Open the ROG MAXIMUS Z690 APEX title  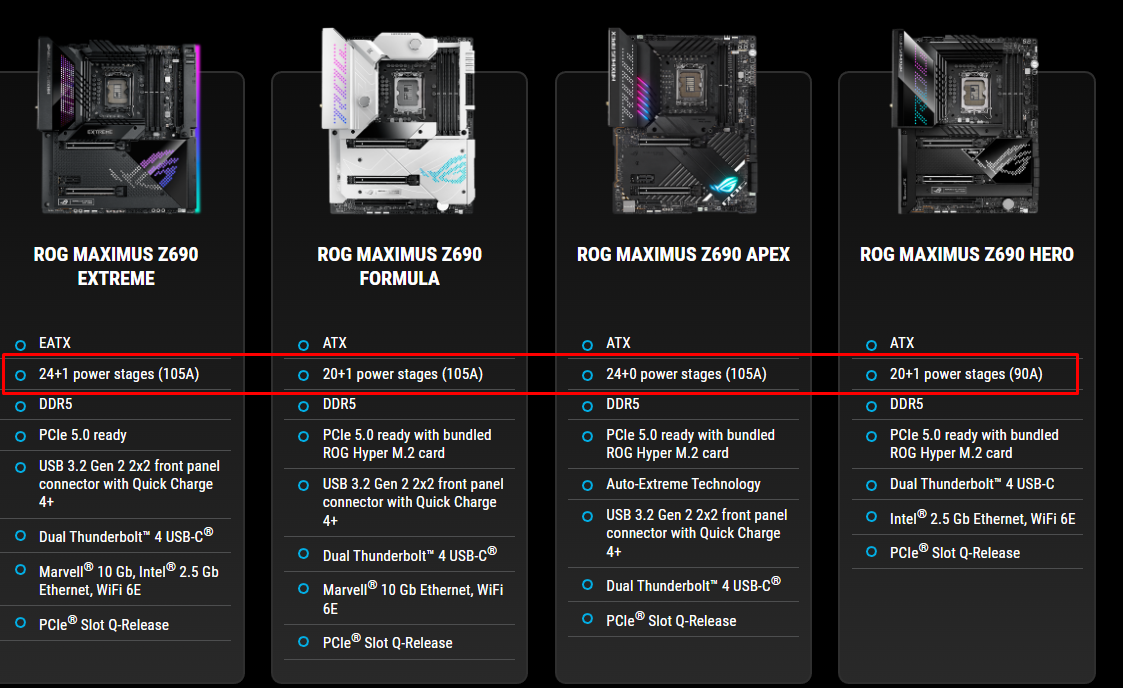683,254
